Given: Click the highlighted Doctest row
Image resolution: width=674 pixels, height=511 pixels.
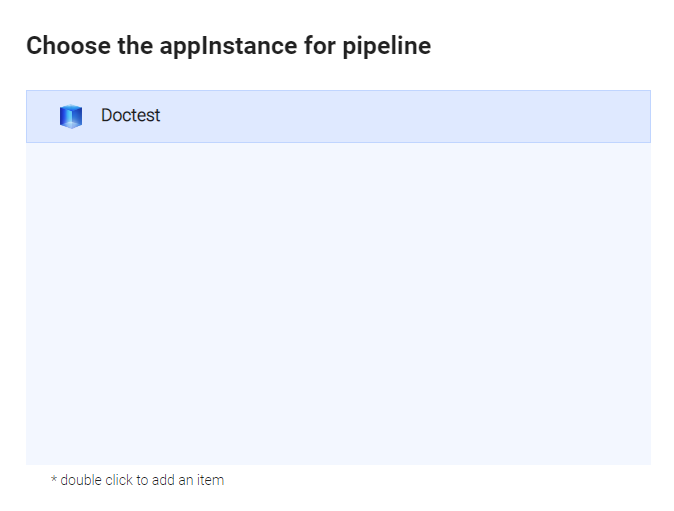Looking at the screenshot, I should click(x=338, y=116).
